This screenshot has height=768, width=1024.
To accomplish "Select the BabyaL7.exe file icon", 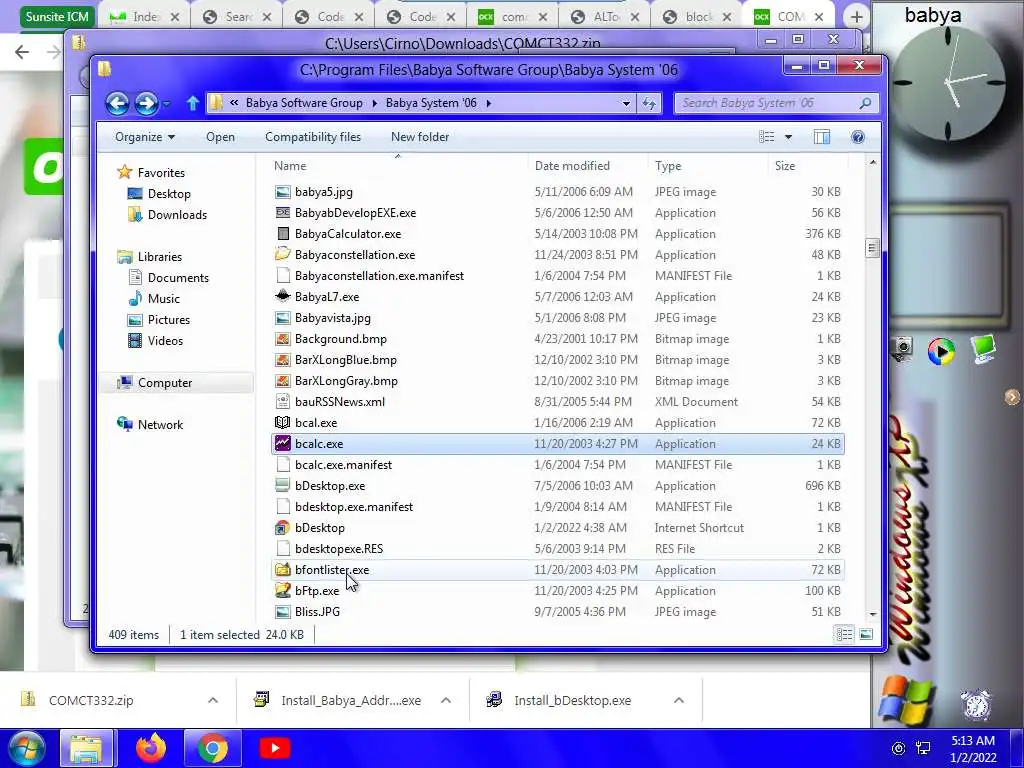I will point(282,296).
